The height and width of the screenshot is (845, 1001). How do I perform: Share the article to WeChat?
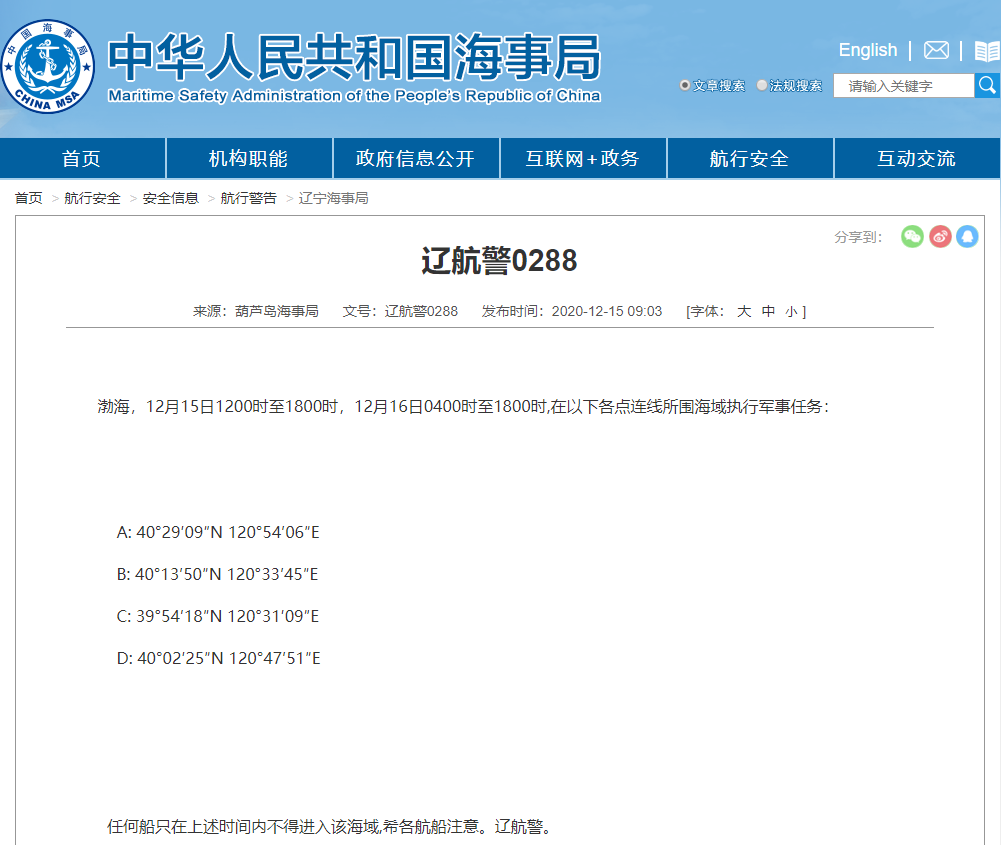911,236
